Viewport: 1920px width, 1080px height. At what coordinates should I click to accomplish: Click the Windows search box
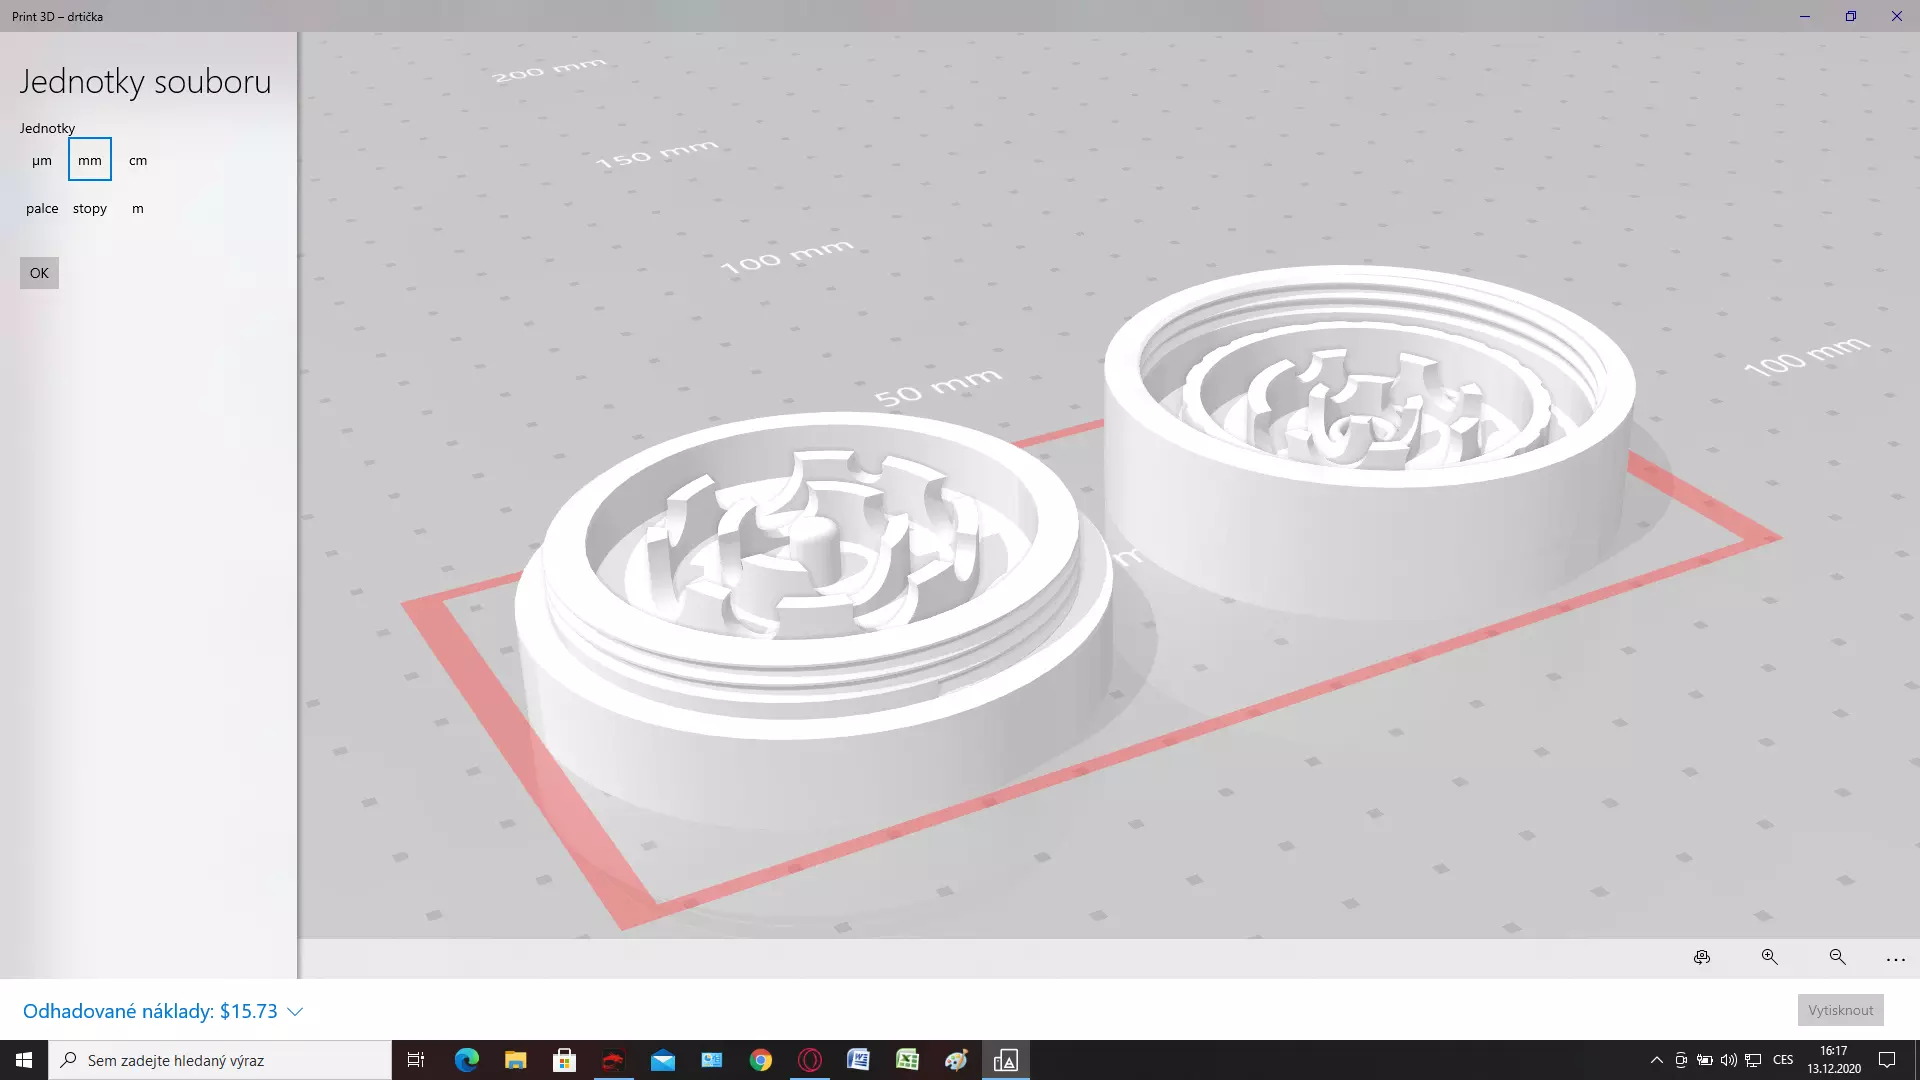point(220,1060)
